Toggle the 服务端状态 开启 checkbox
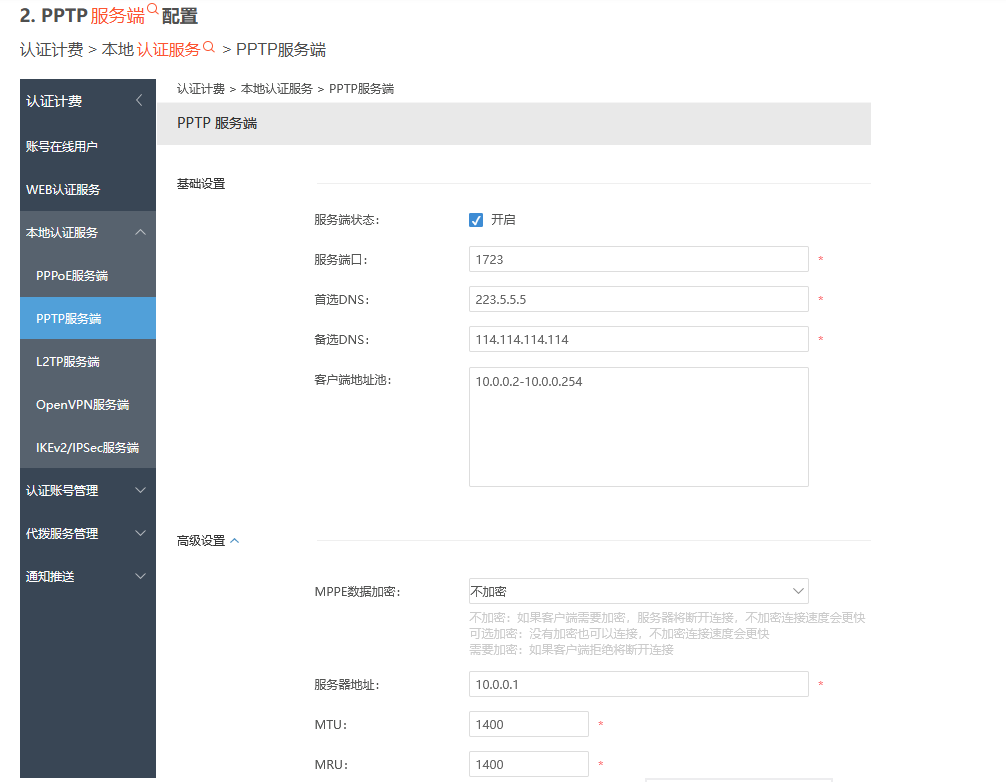 click(476, 220)
